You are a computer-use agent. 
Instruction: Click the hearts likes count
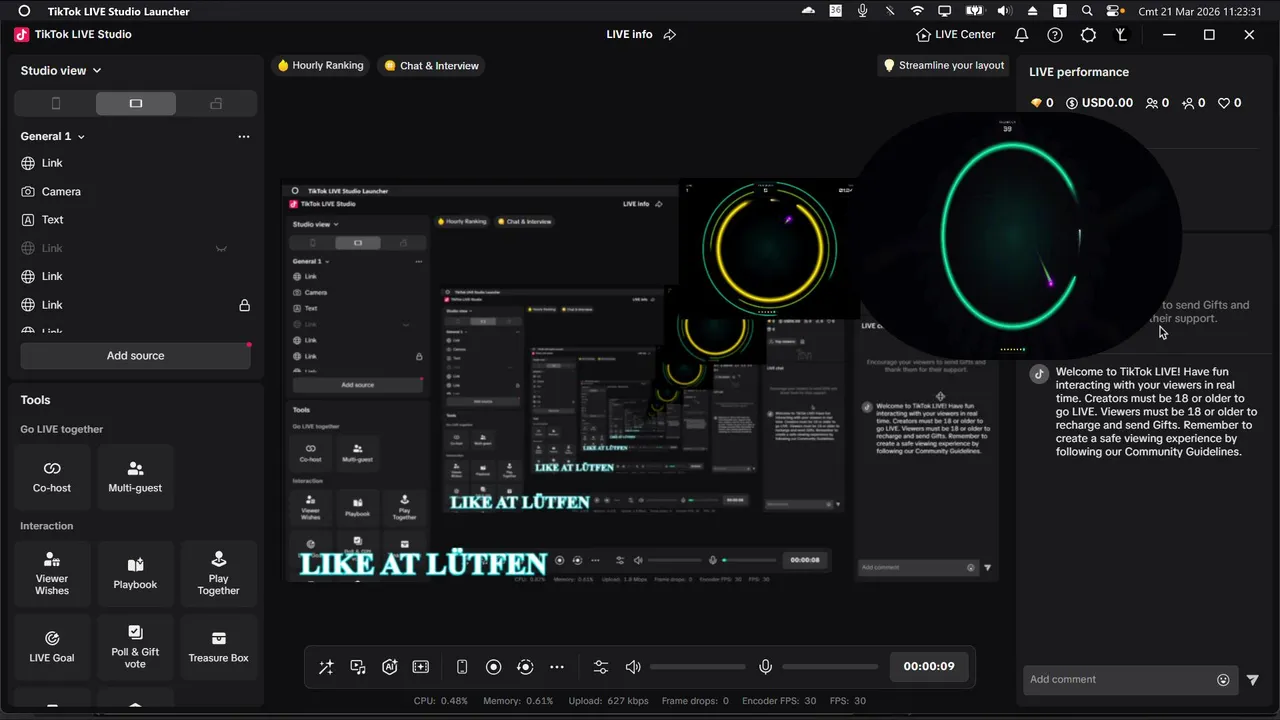(1231, 103)
